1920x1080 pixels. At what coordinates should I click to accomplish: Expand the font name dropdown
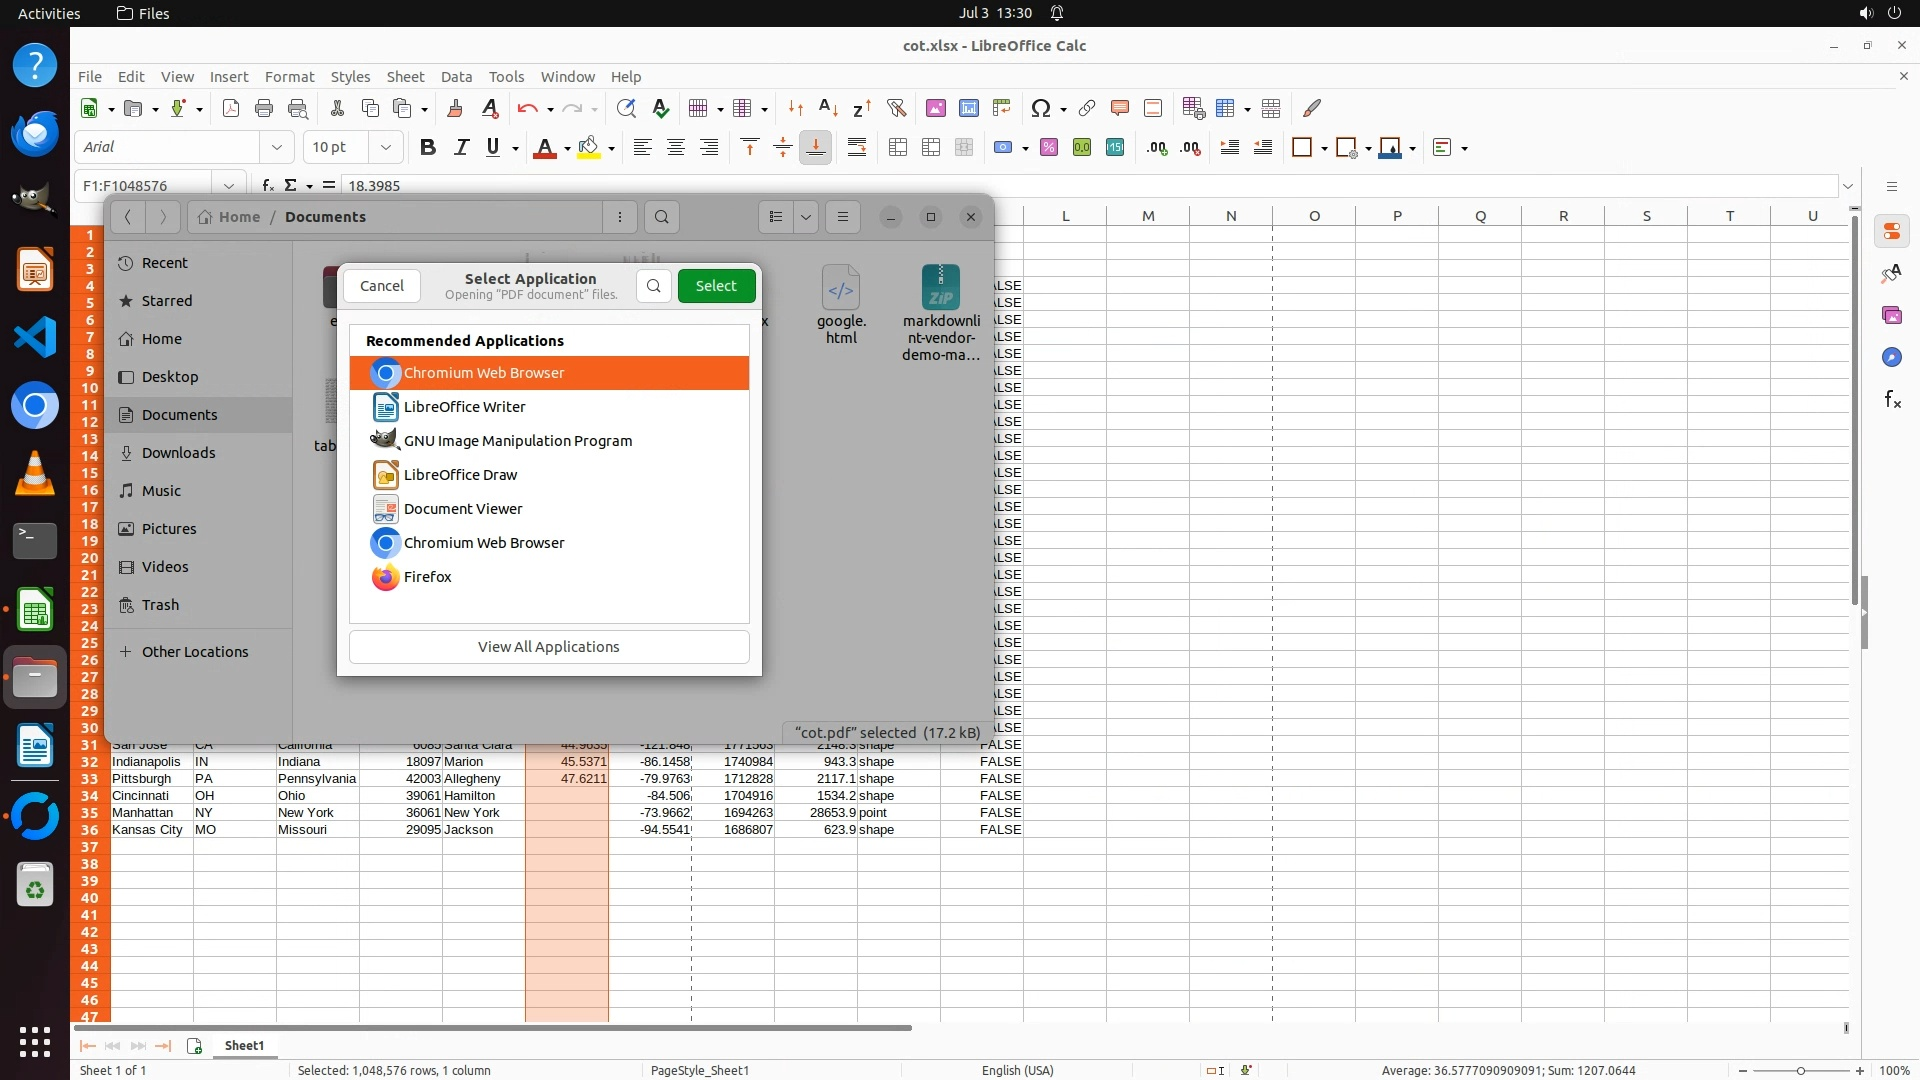point(277,148)
